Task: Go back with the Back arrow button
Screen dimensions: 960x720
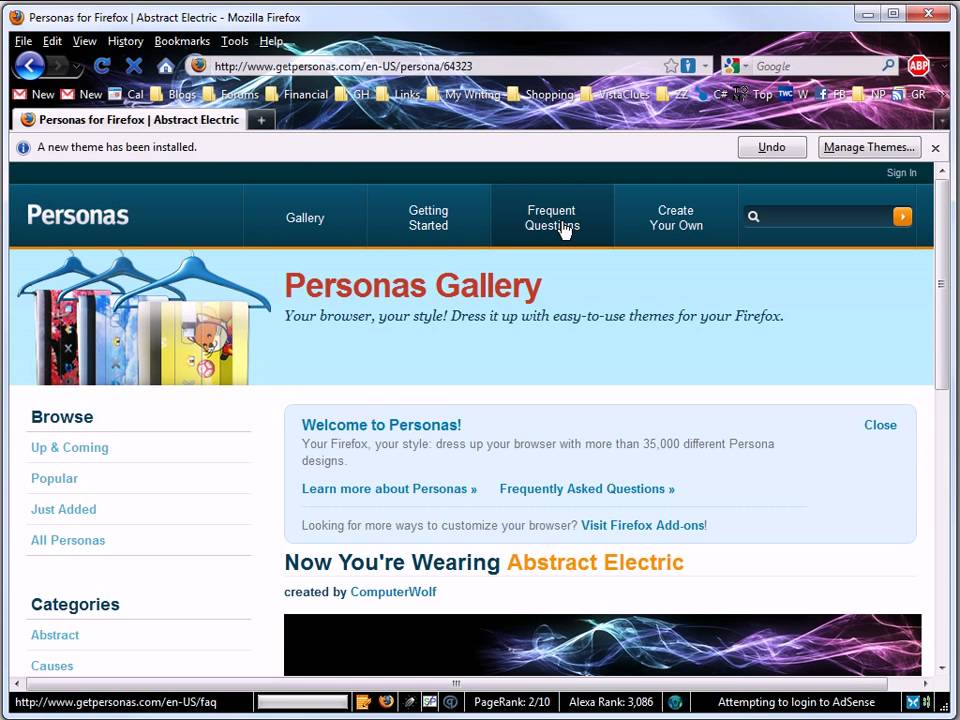Action: [29, 66]
